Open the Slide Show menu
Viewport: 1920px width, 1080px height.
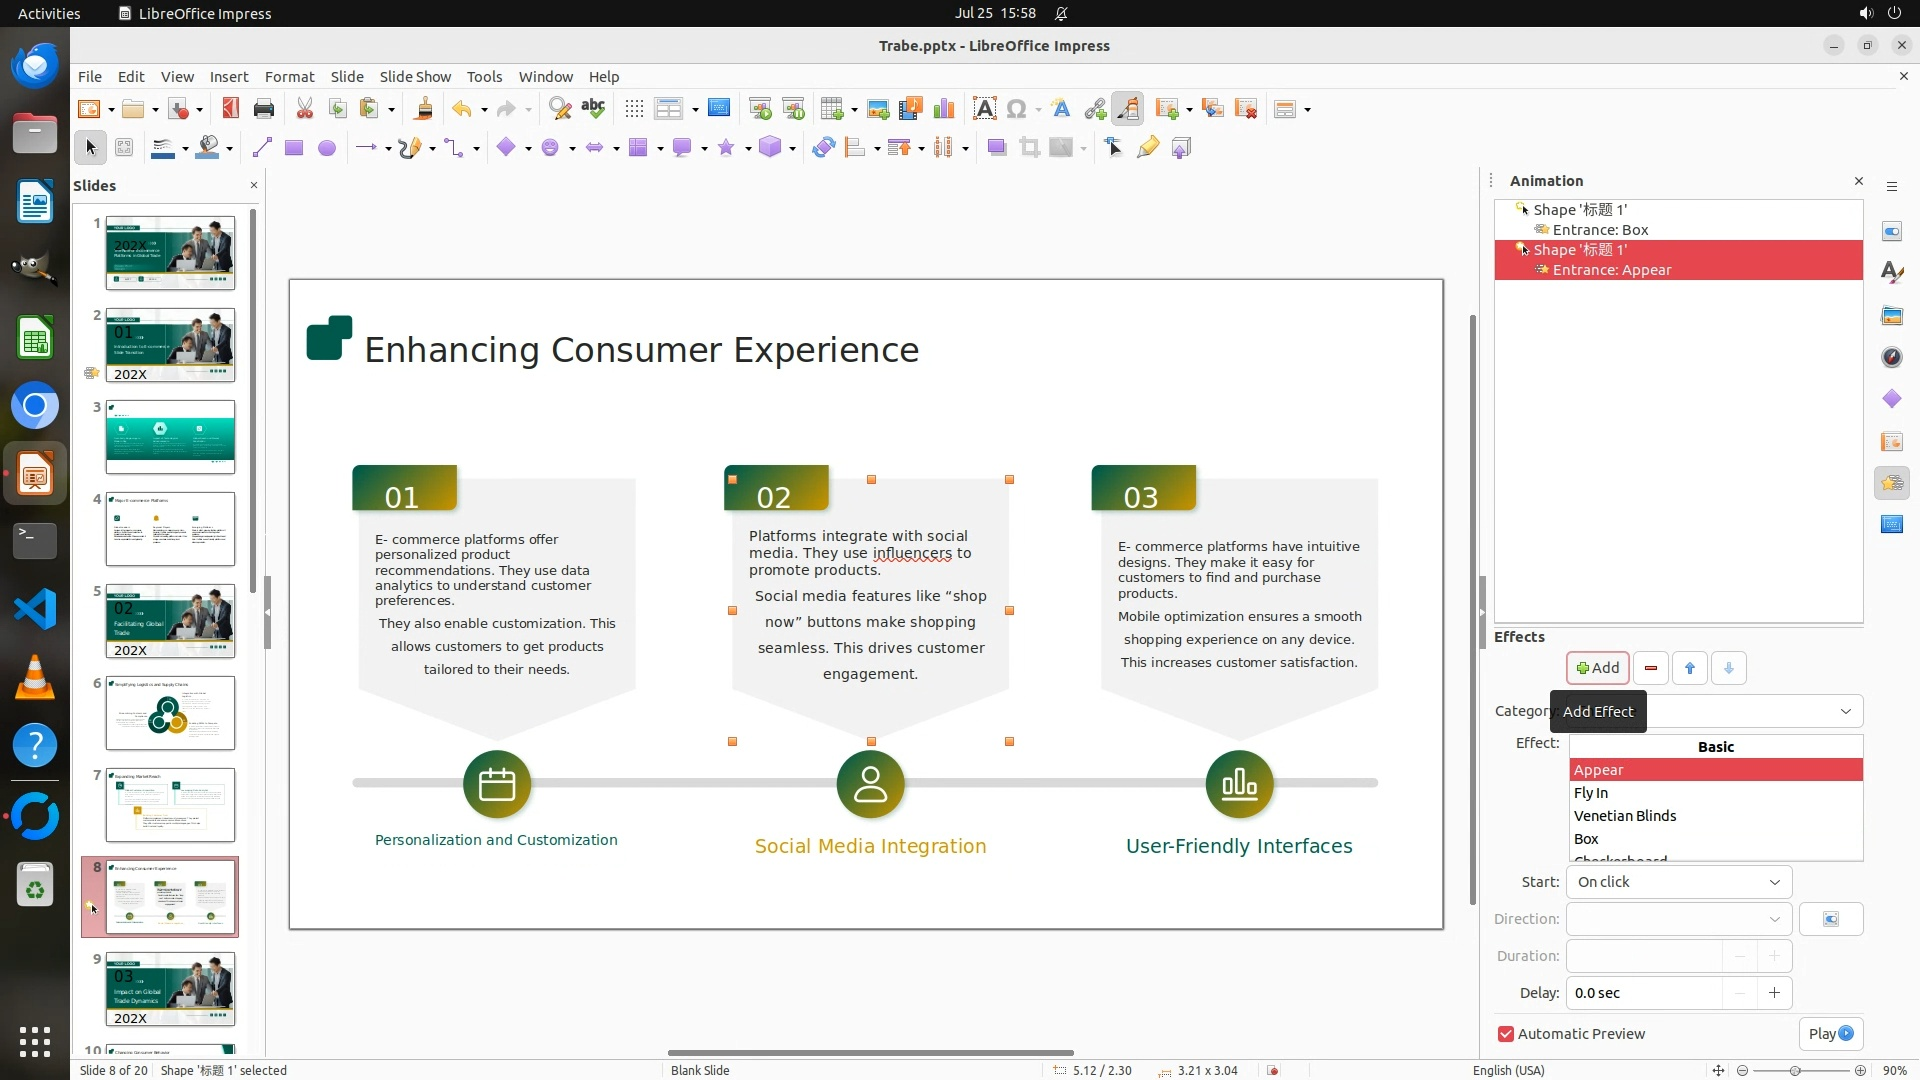[415, 76]
